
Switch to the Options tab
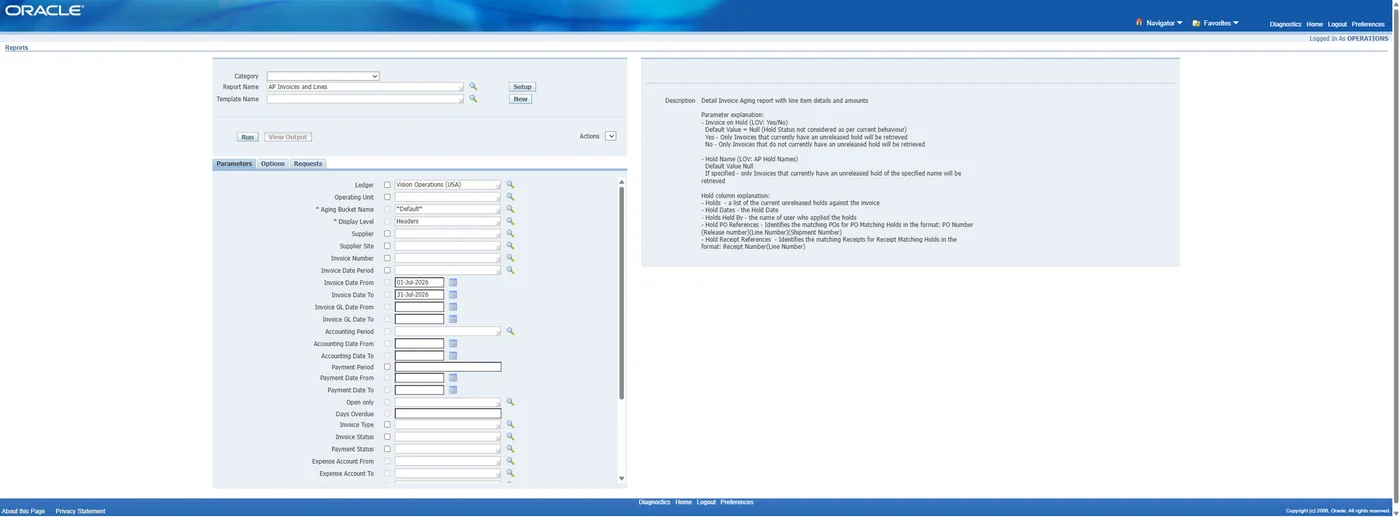273,164
